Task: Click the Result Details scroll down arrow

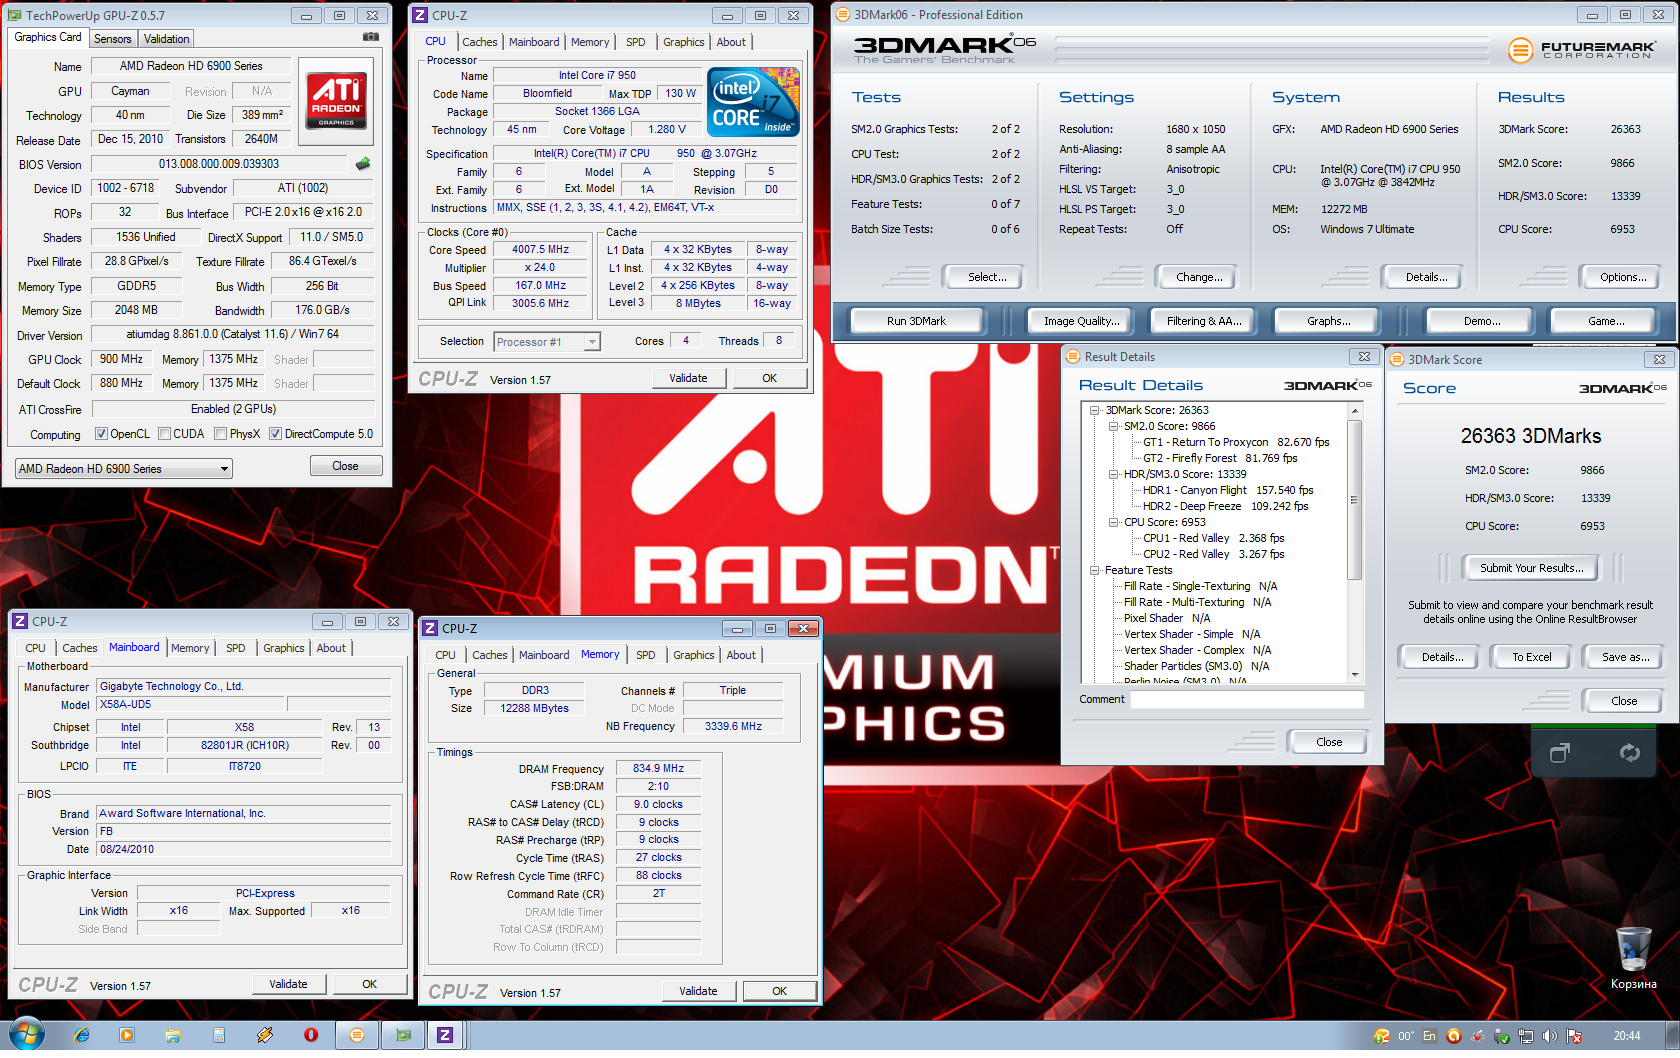Action: click(1355, 675)
